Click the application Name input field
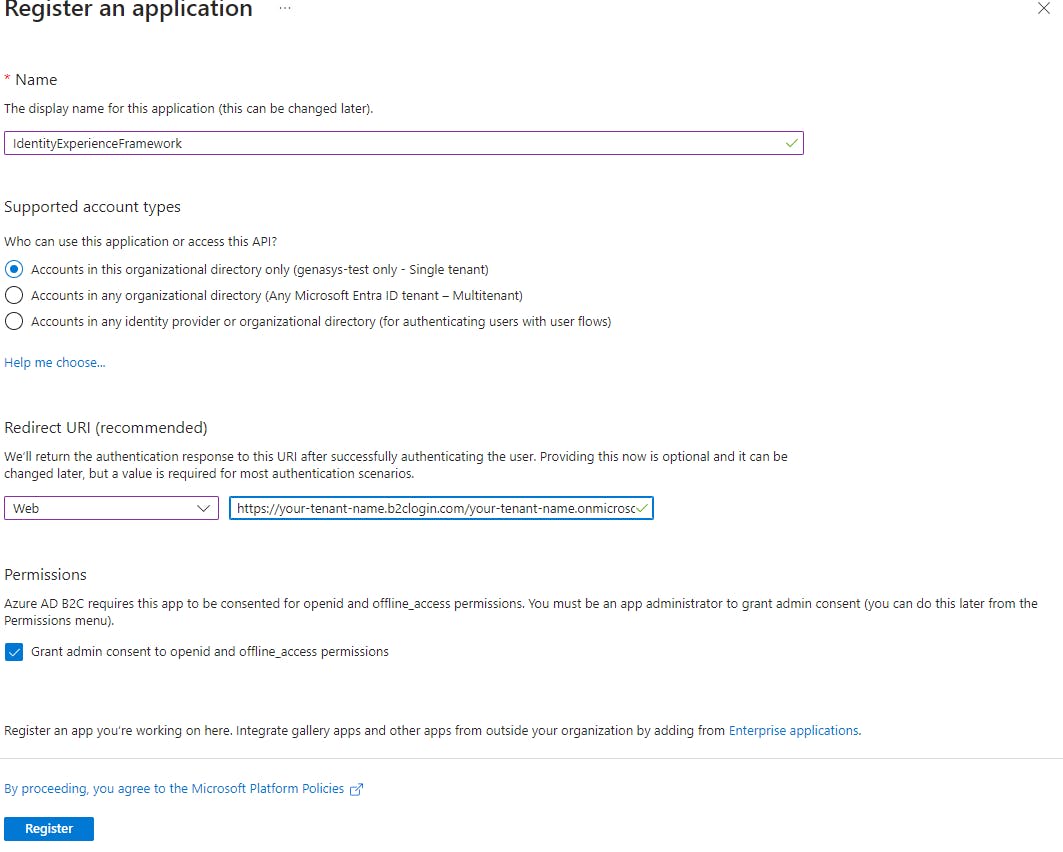The height and width of the screenshot is (852, 1063). [x=403, y=143]
